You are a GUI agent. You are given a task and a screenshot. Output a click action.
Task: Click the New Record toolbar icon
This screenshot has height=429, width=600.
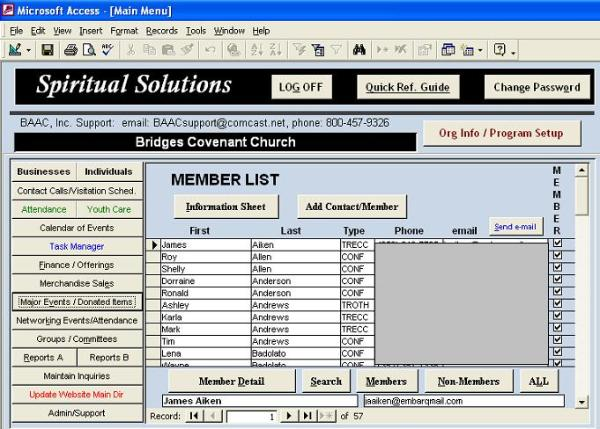point(382,50)
